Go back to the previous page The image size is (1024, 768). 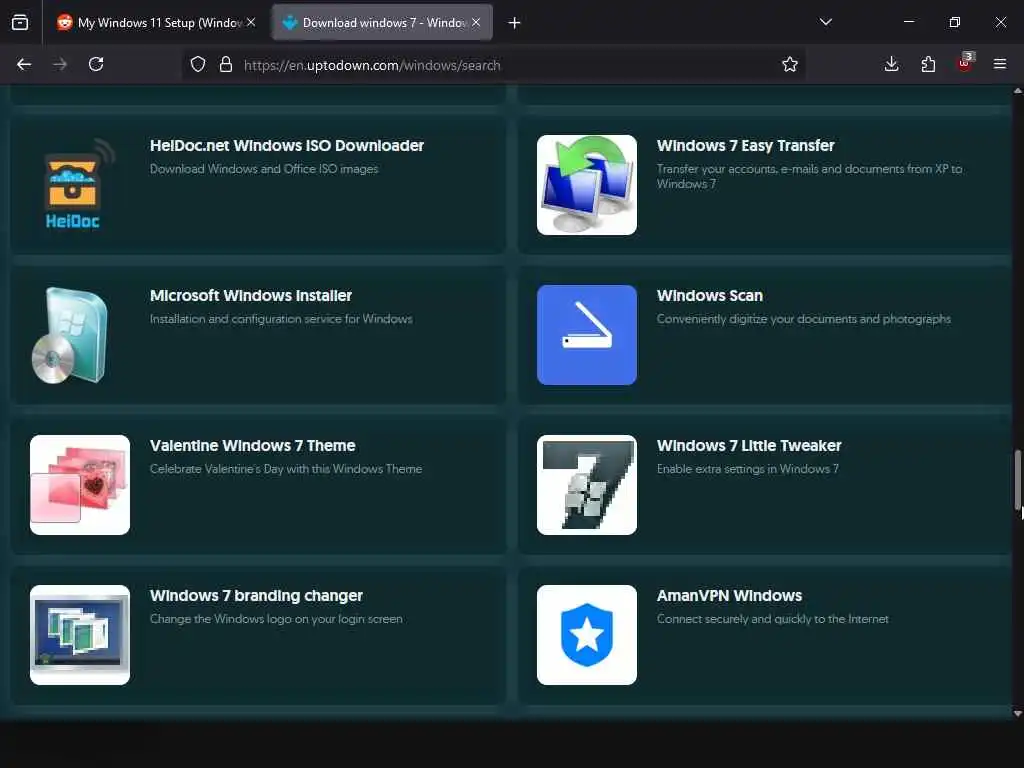click(24, 65)
